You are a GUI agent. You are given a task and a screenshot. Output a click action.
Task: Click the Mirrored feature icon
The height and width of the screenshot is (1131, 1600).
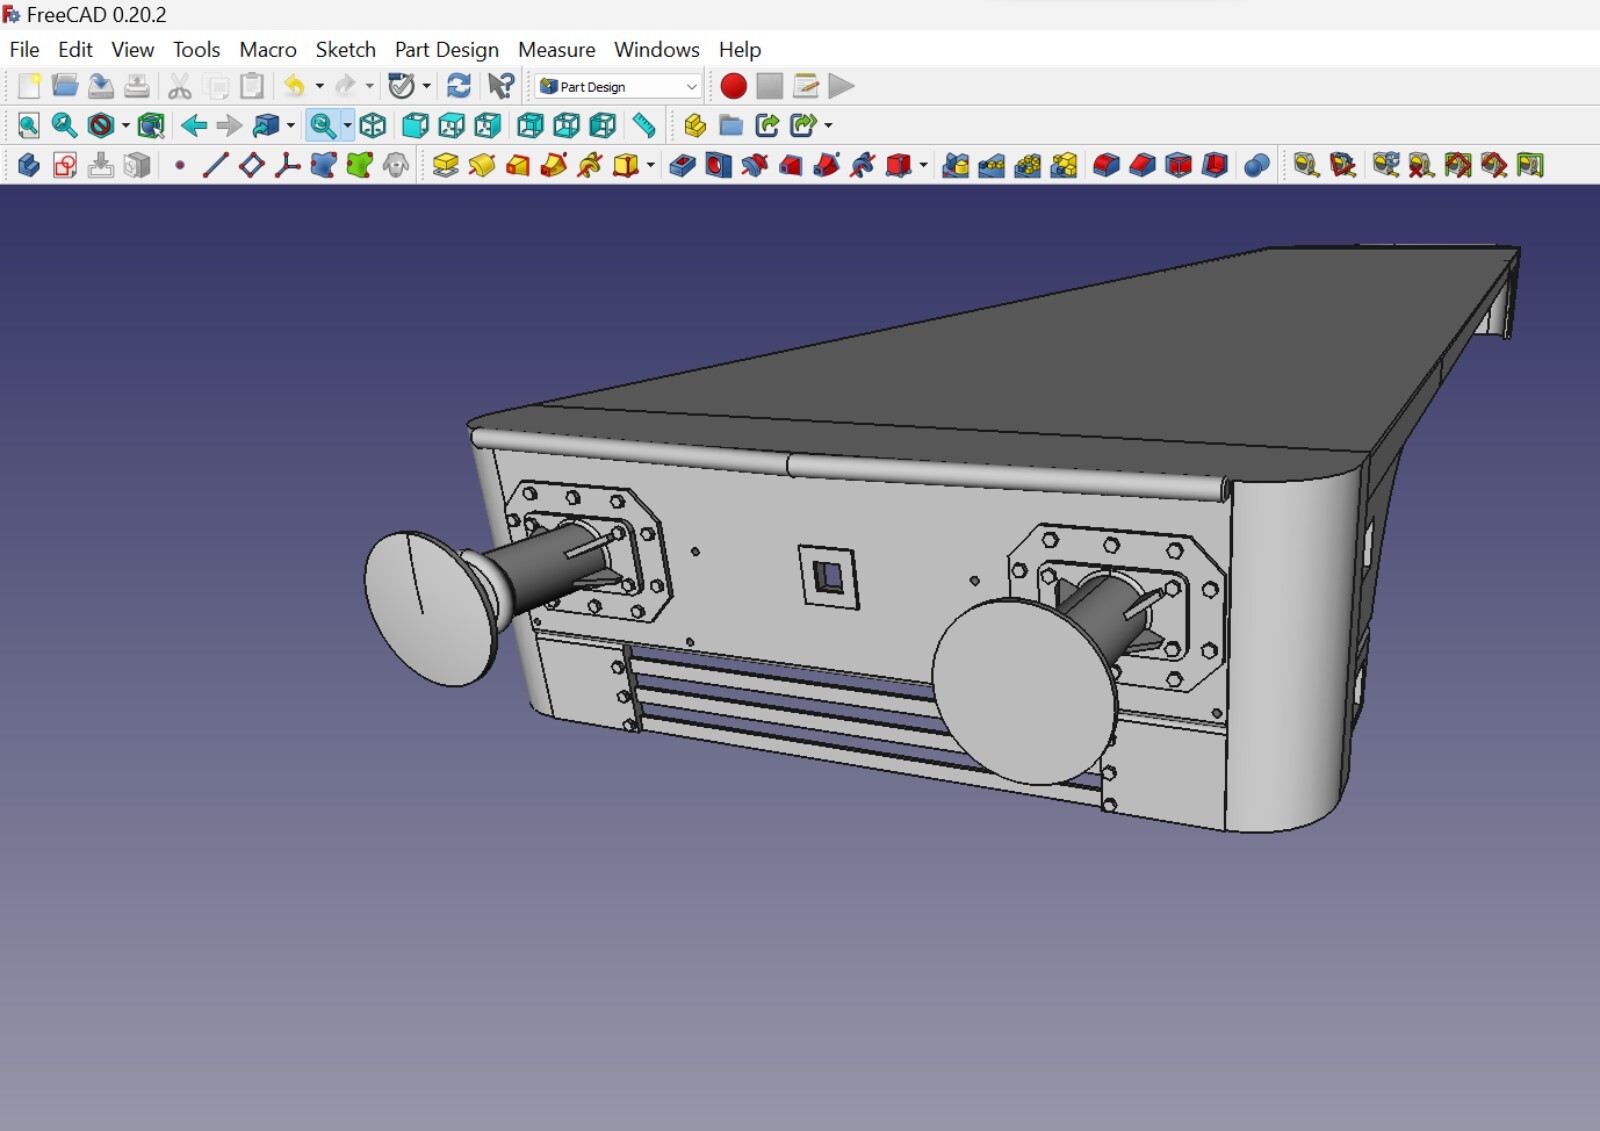click(x=955, y=165)
